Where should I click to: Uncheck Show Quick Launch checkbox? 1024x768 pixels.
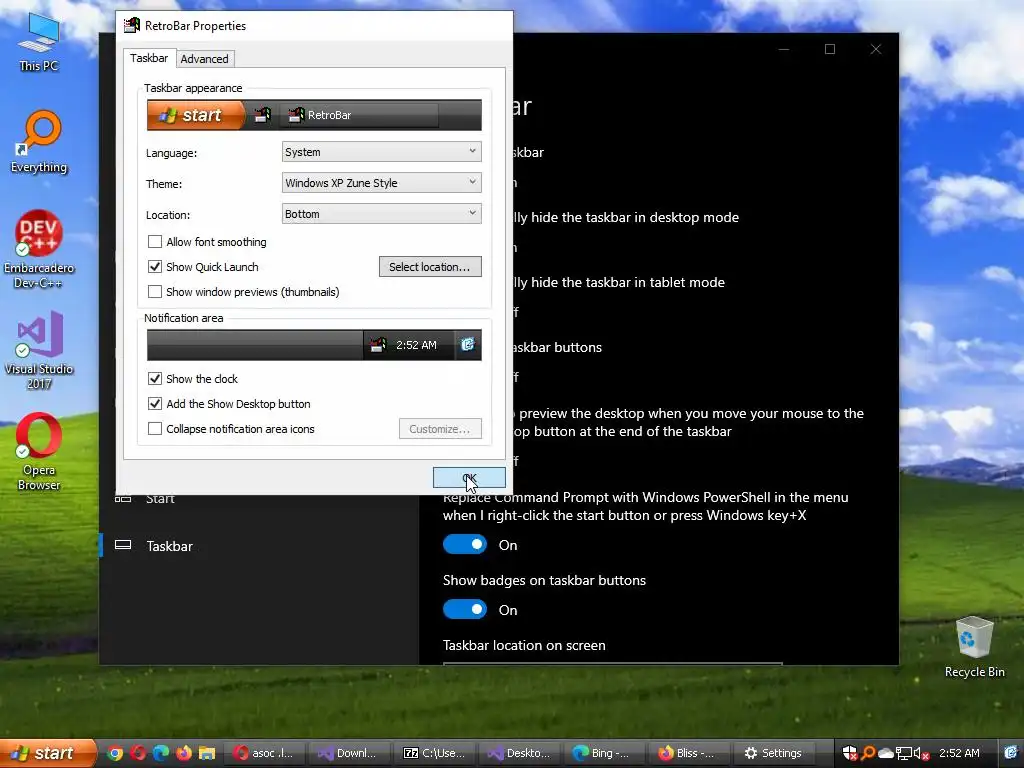click(x=155, y=266)
